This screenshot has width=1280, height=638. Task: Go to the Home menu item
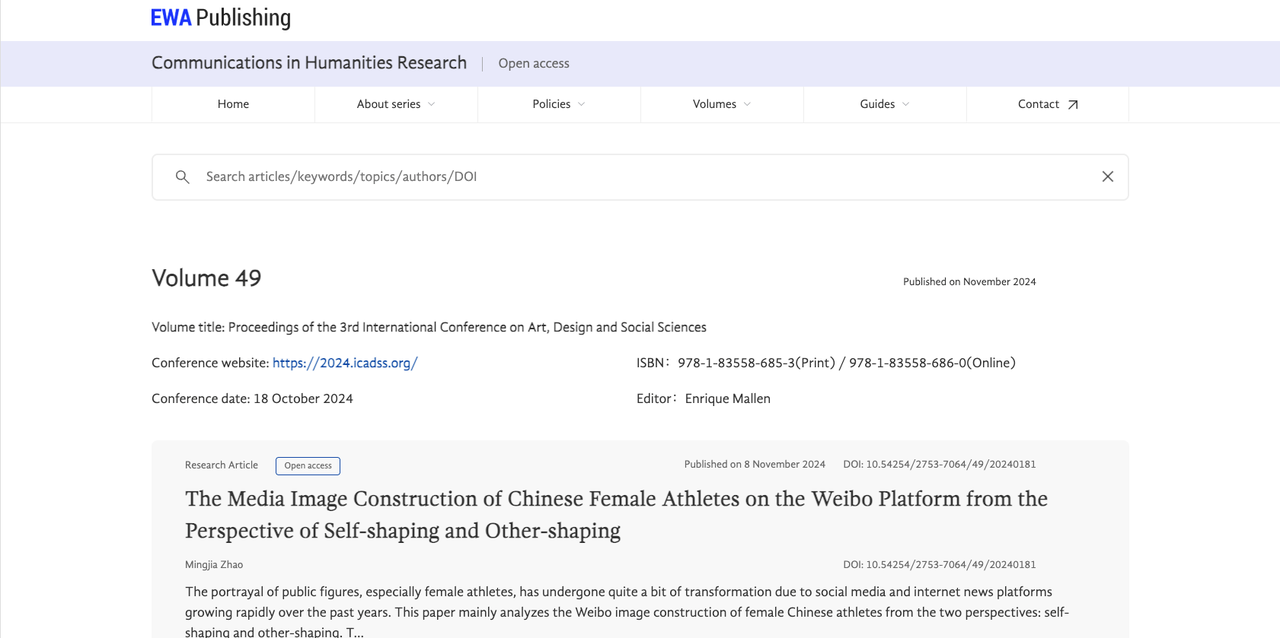pyautogui.click(x=233, y=104)
